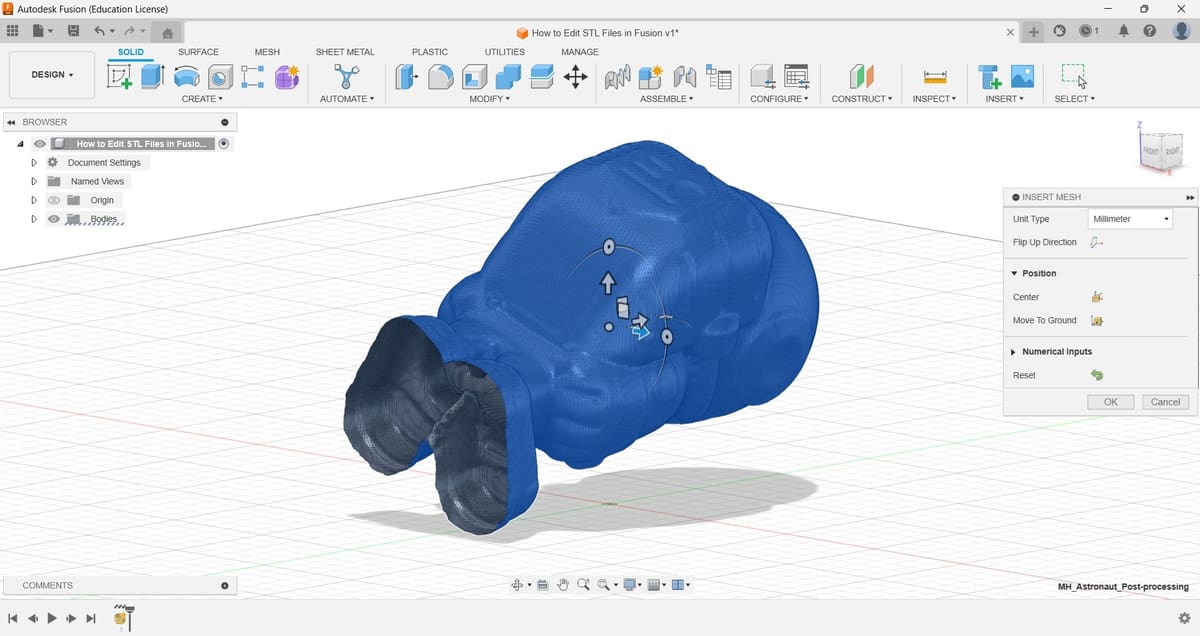
Task: Select the As-built Joint tool
Action: (685, 77)
